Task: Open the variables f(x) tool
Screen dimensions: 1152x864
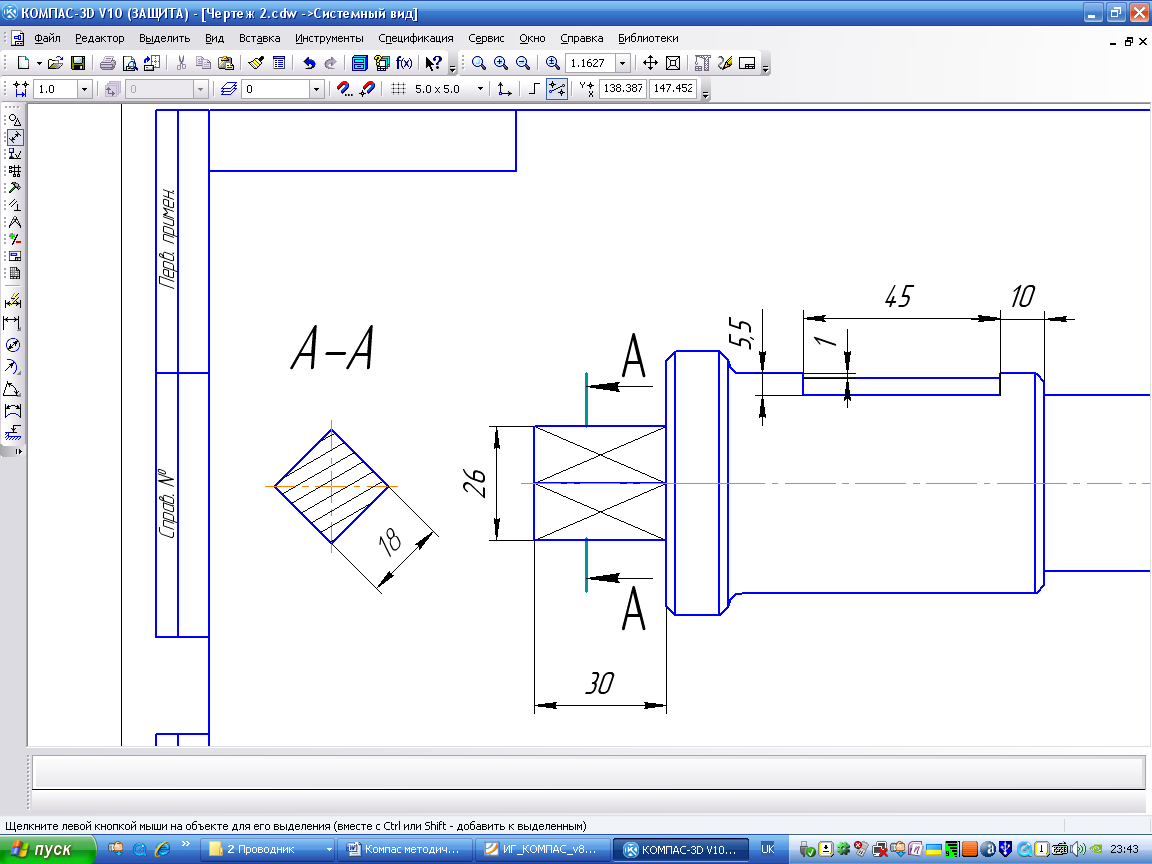Action: [404, 63]
